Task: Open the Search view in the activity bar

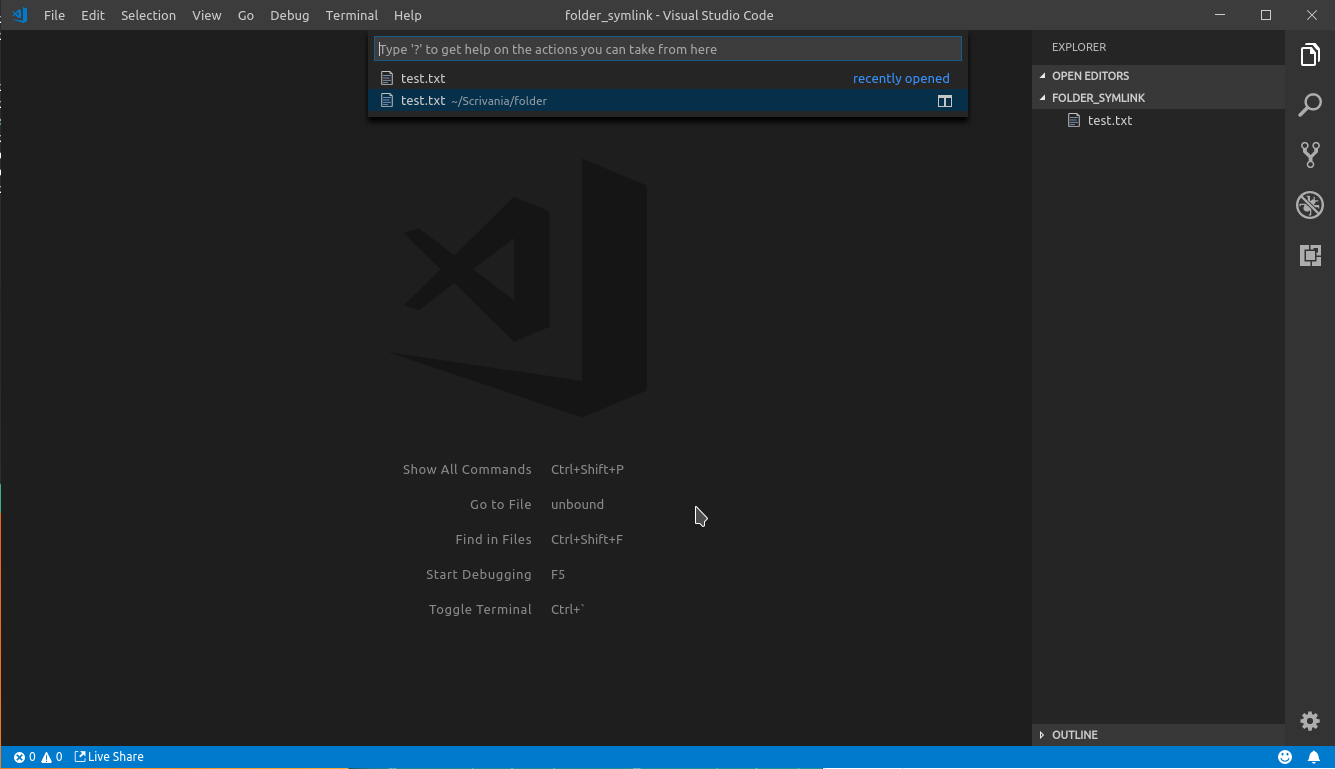Action: click(1310, 104)
